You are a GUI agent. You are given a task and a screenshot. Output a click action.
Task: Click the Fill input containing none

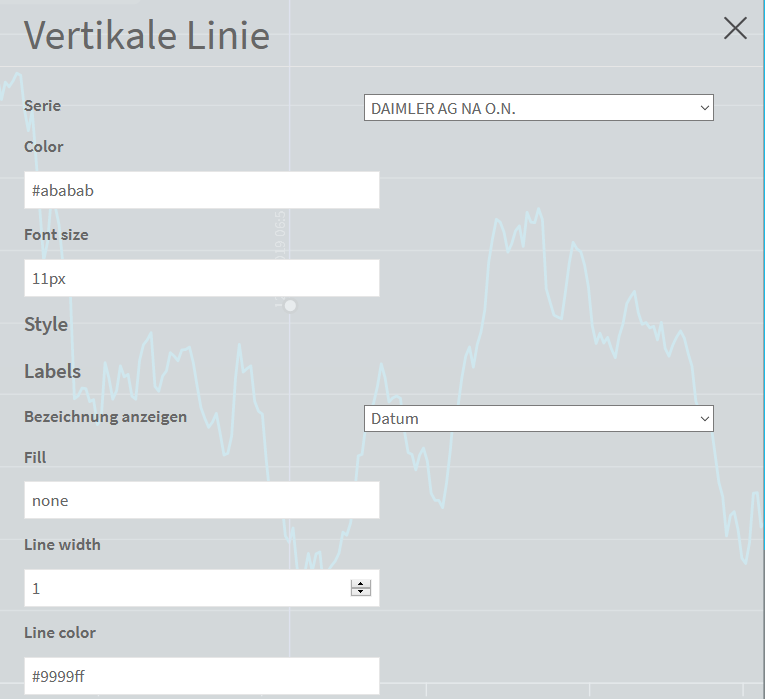201,500
